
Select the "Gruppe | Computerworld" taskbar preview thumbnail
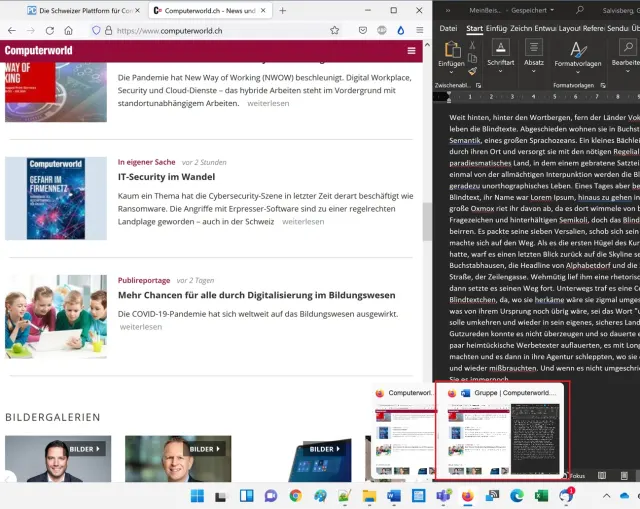[x=501, y=430]
